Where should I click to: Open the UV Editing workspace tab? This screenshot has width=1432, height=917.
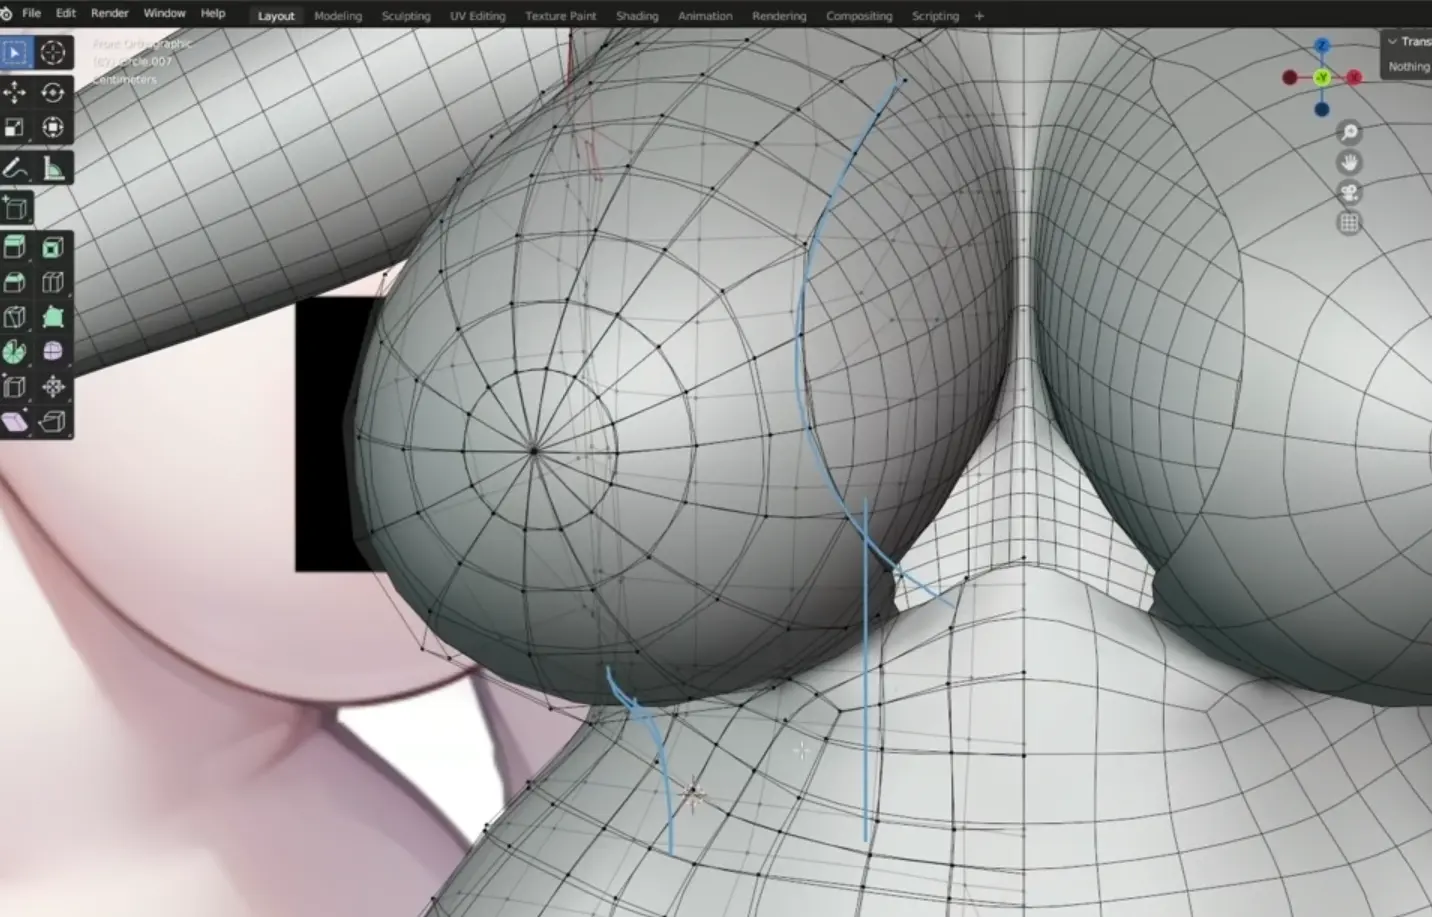coord(477,16)
